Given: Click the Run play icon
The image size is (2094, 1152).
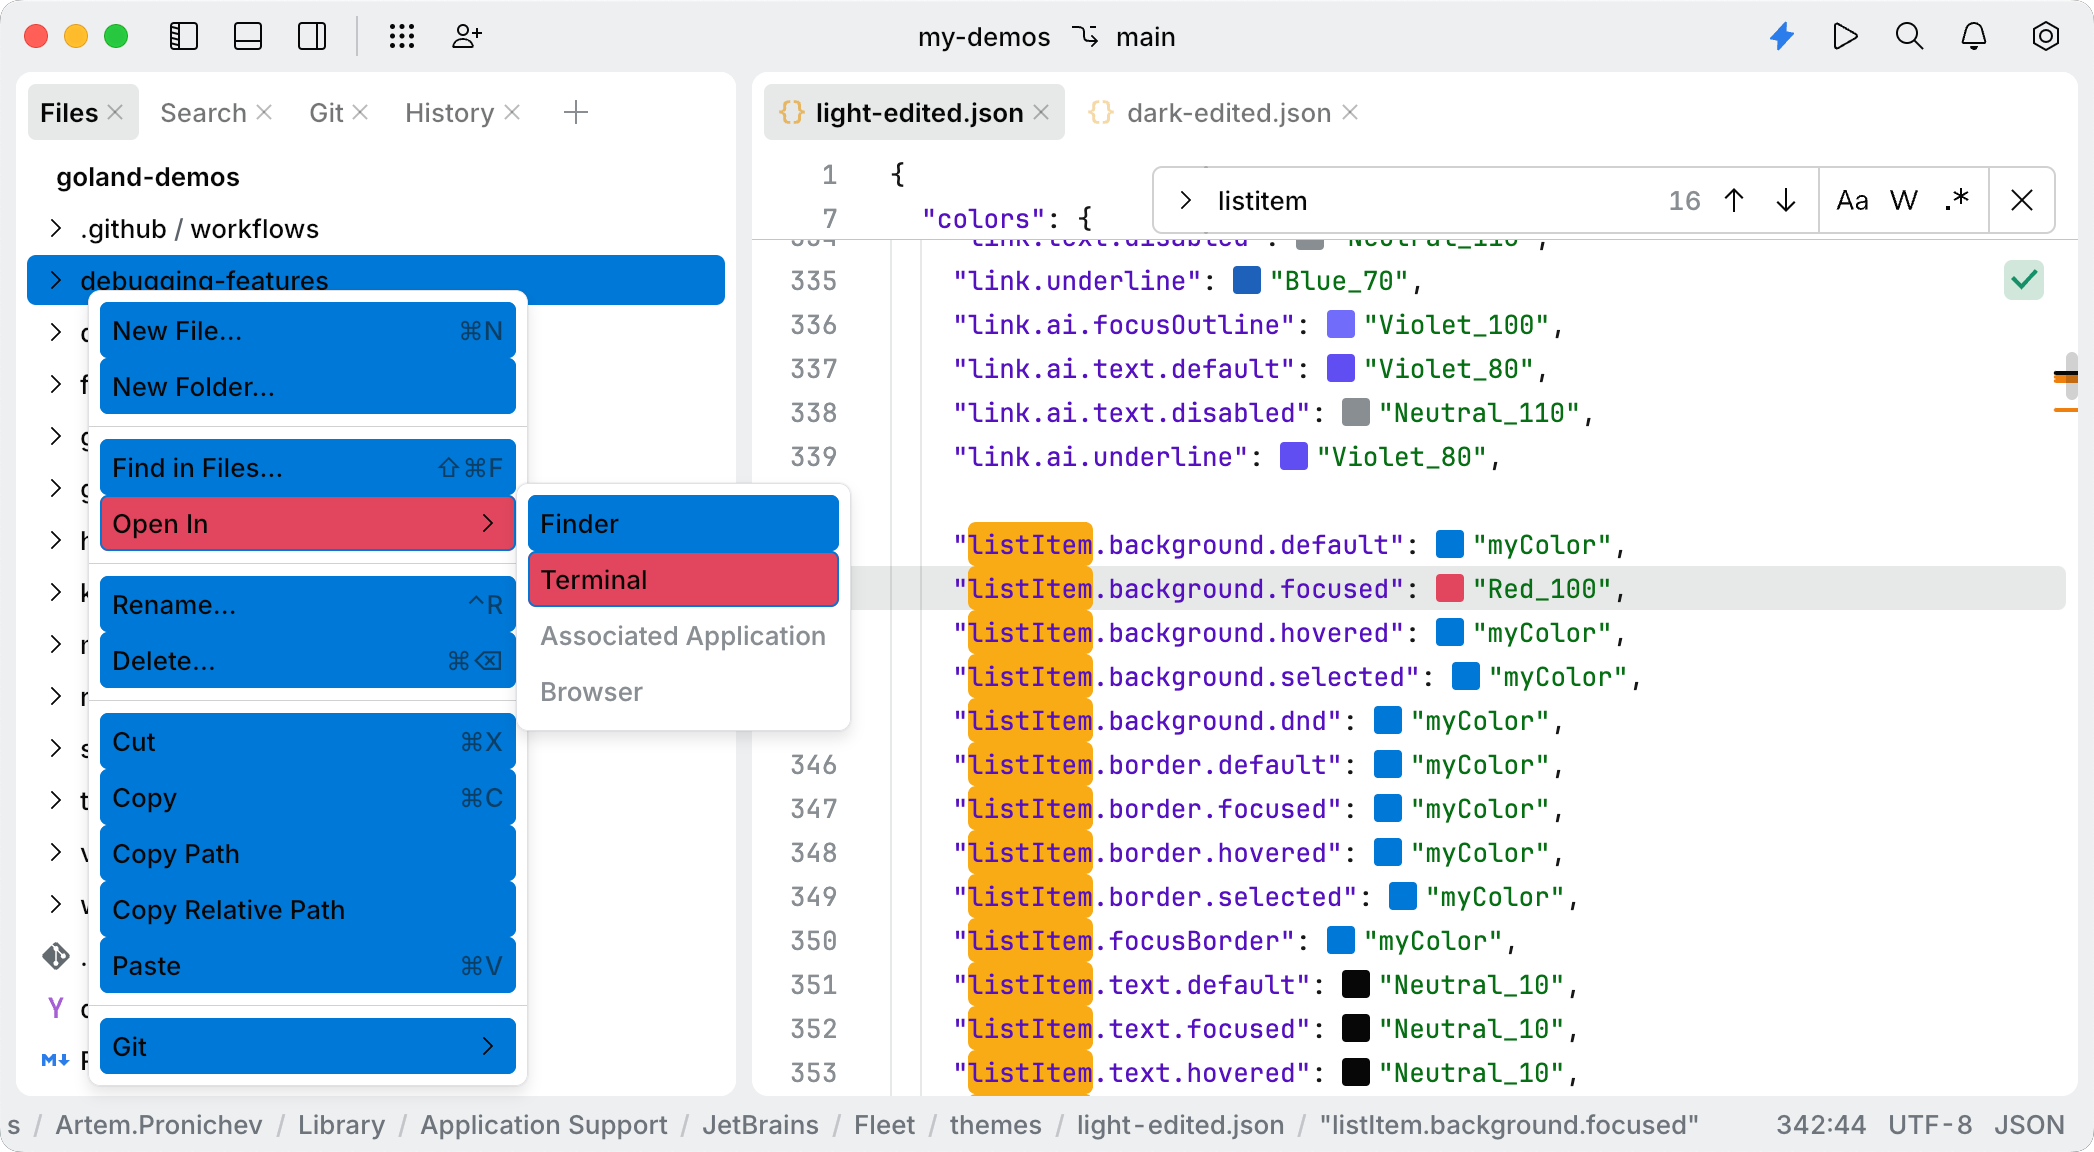Looking at the screenshot, I should pyautogui.click(x=1845, y=37).
